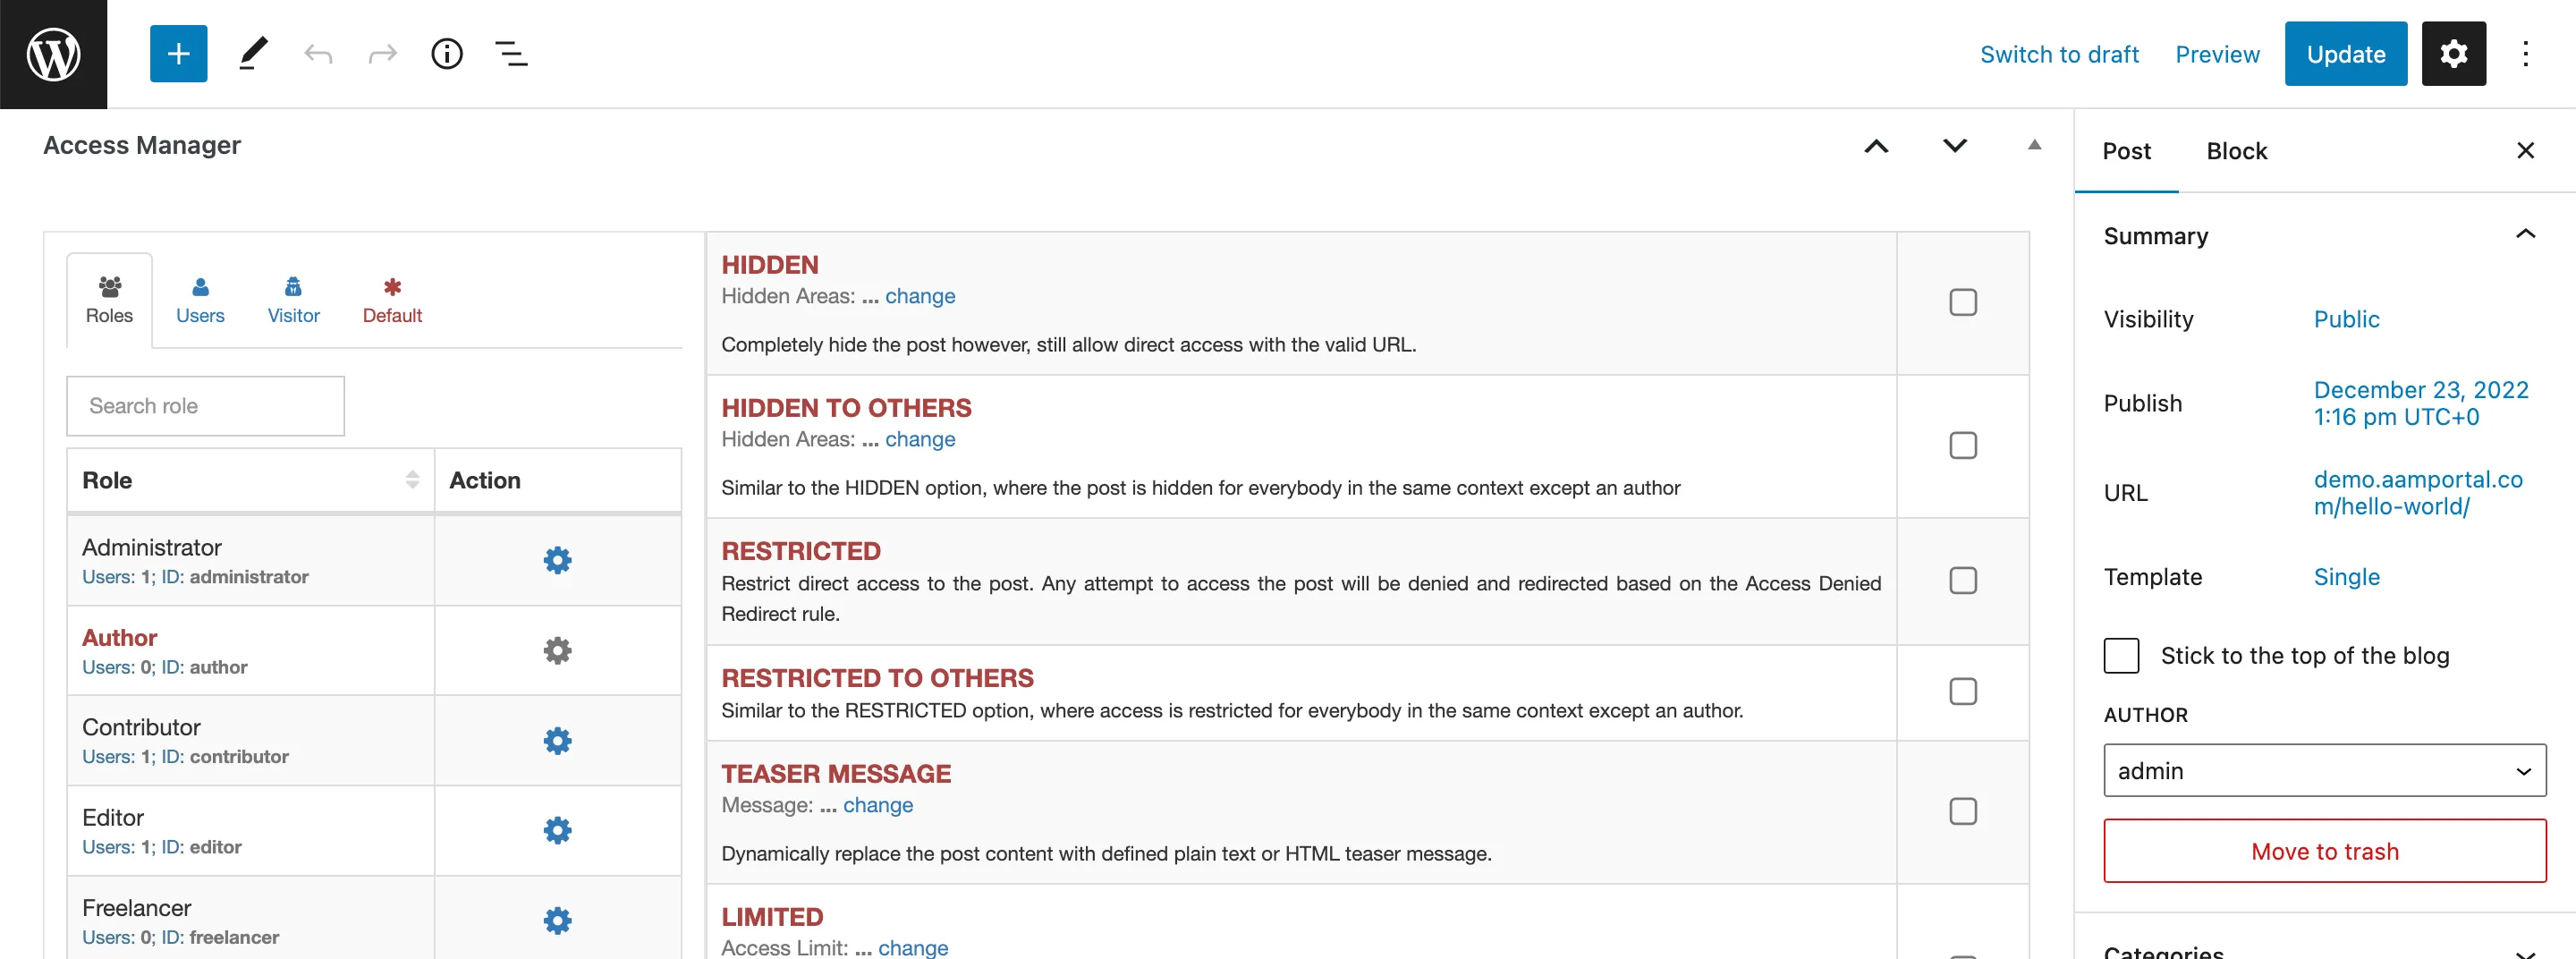
Task: Enable the HIDDEN checkbox
Action: pos(1963,302)
